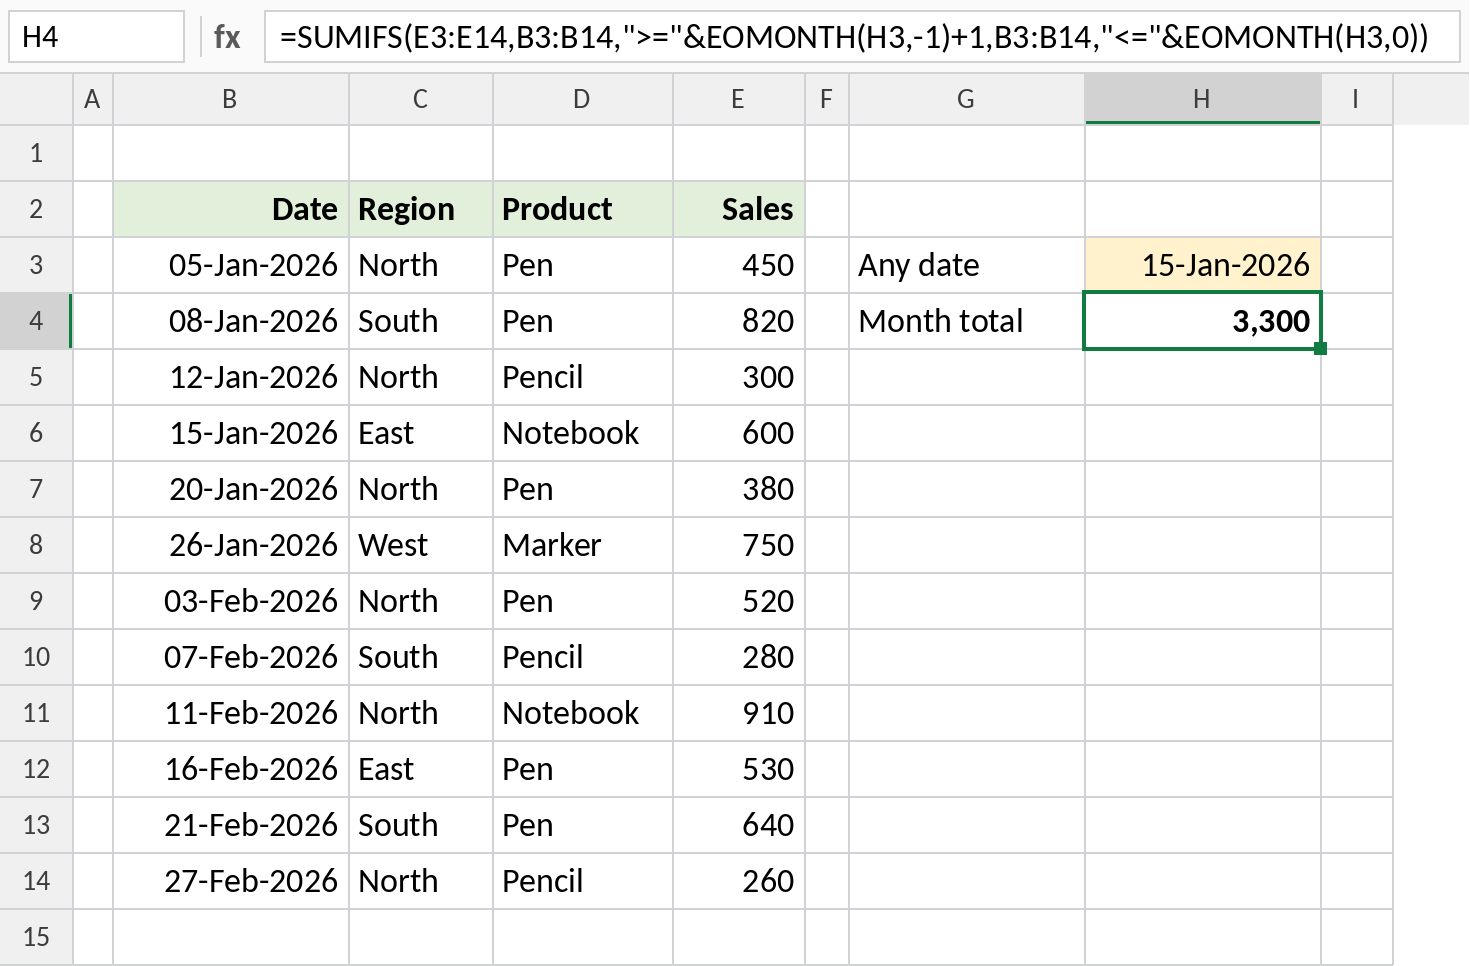
Task: Click East in the 16-Feb-2026 row
Action: tap(421, 769)
